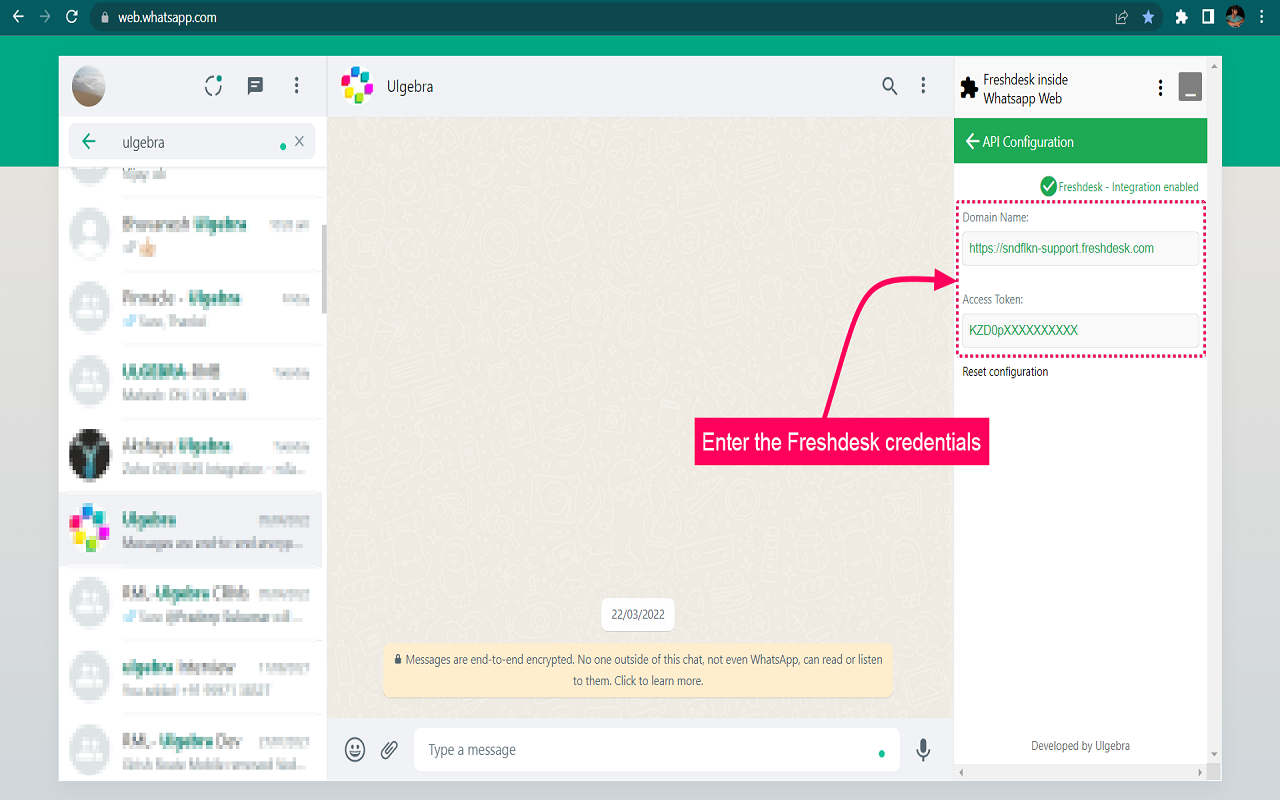Open Ulgebra contact name in chat header
Screen dimensions: 1280x800
pos(410,87)
